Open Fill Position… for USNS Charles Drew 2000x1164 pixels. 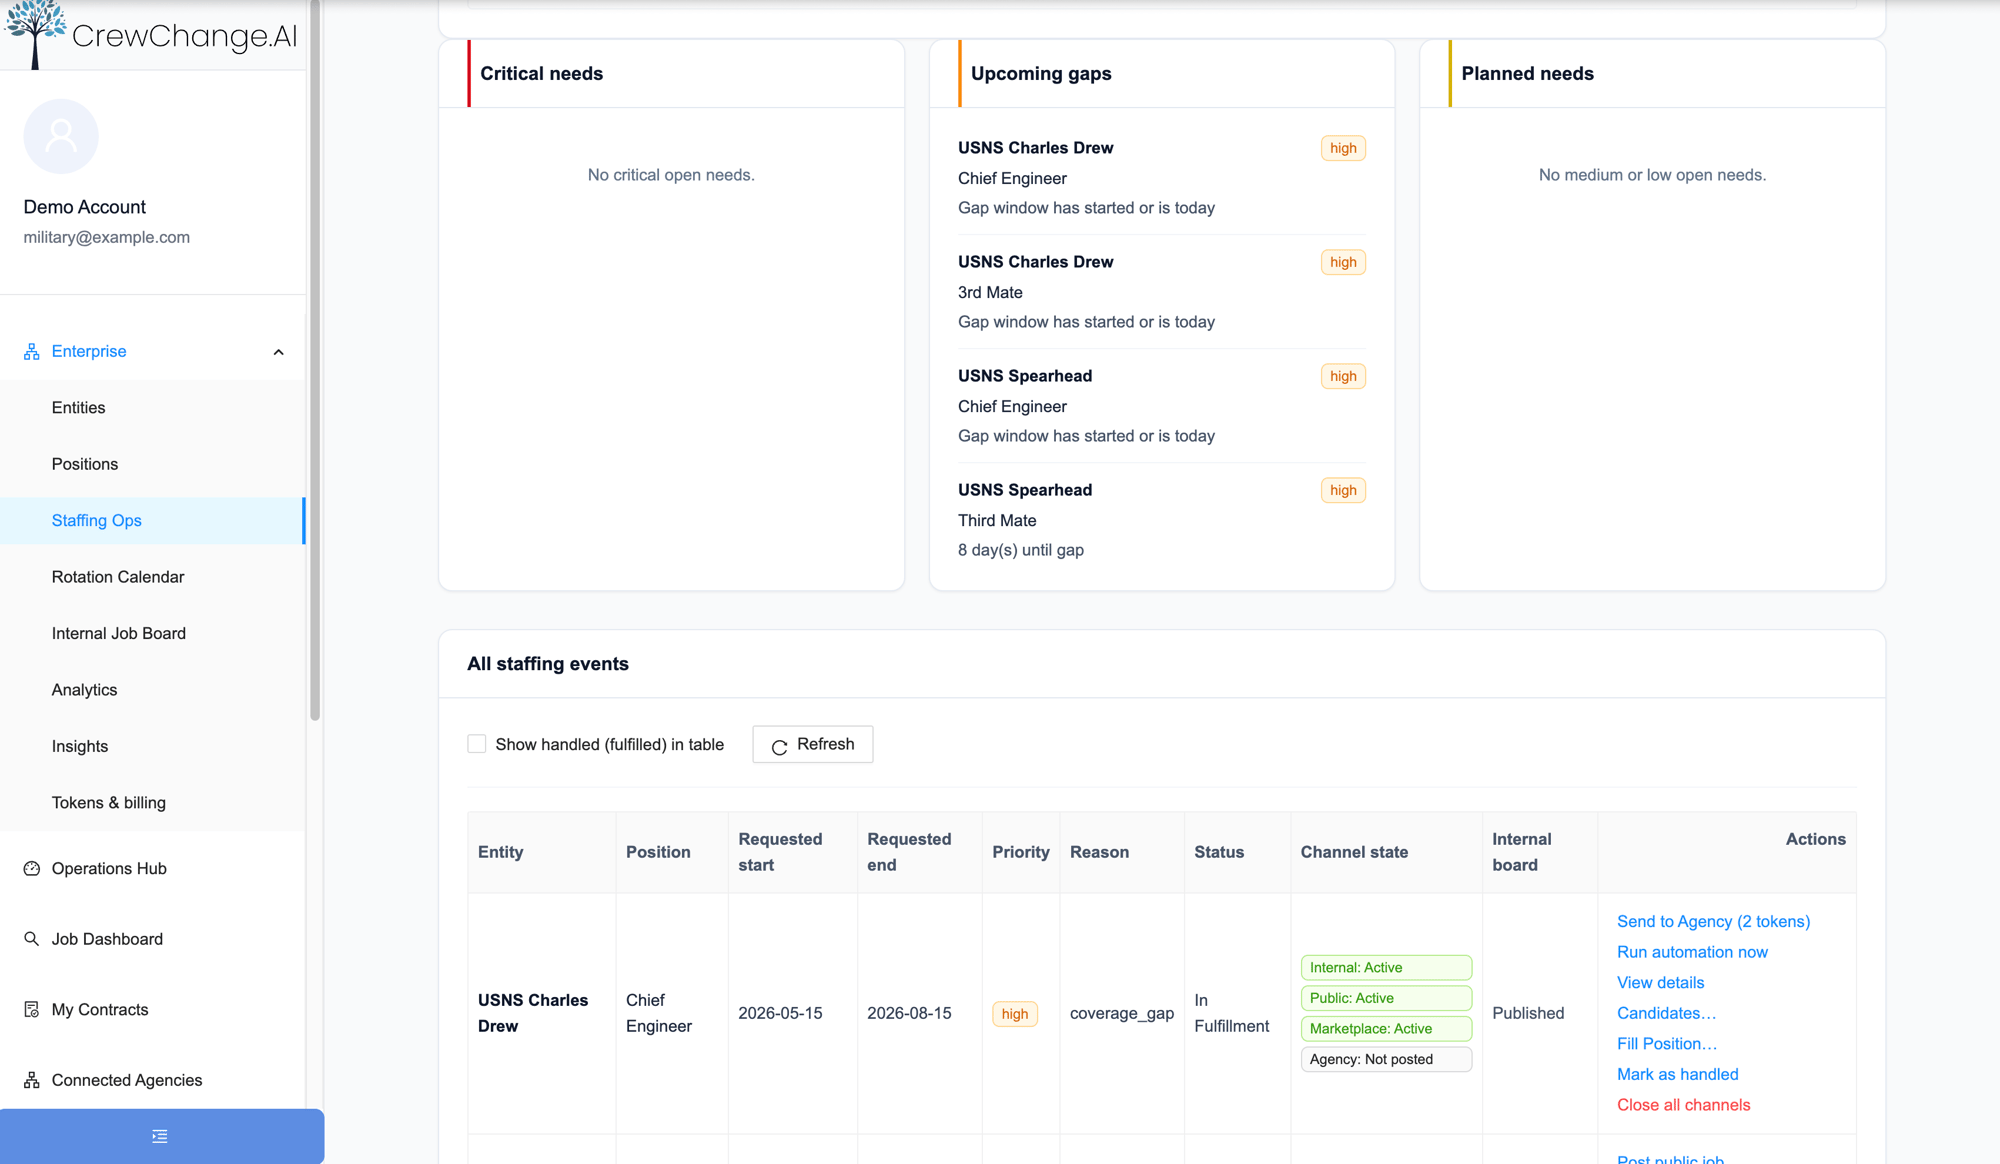pos(1667,1043)
